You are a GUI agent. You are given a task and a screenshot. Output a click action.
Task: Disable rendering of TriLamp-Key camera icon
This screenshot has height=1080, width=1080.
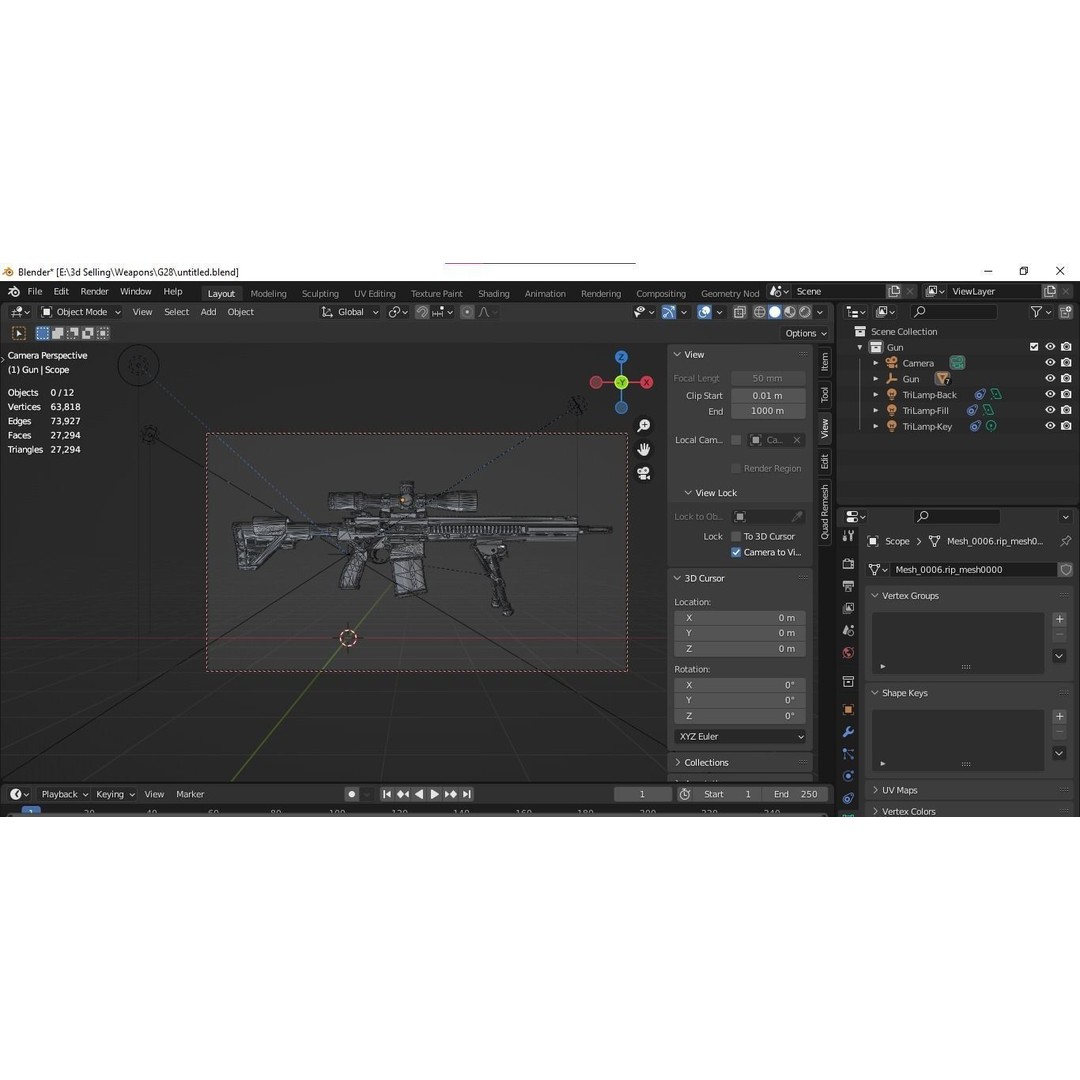coord(1066,426)
